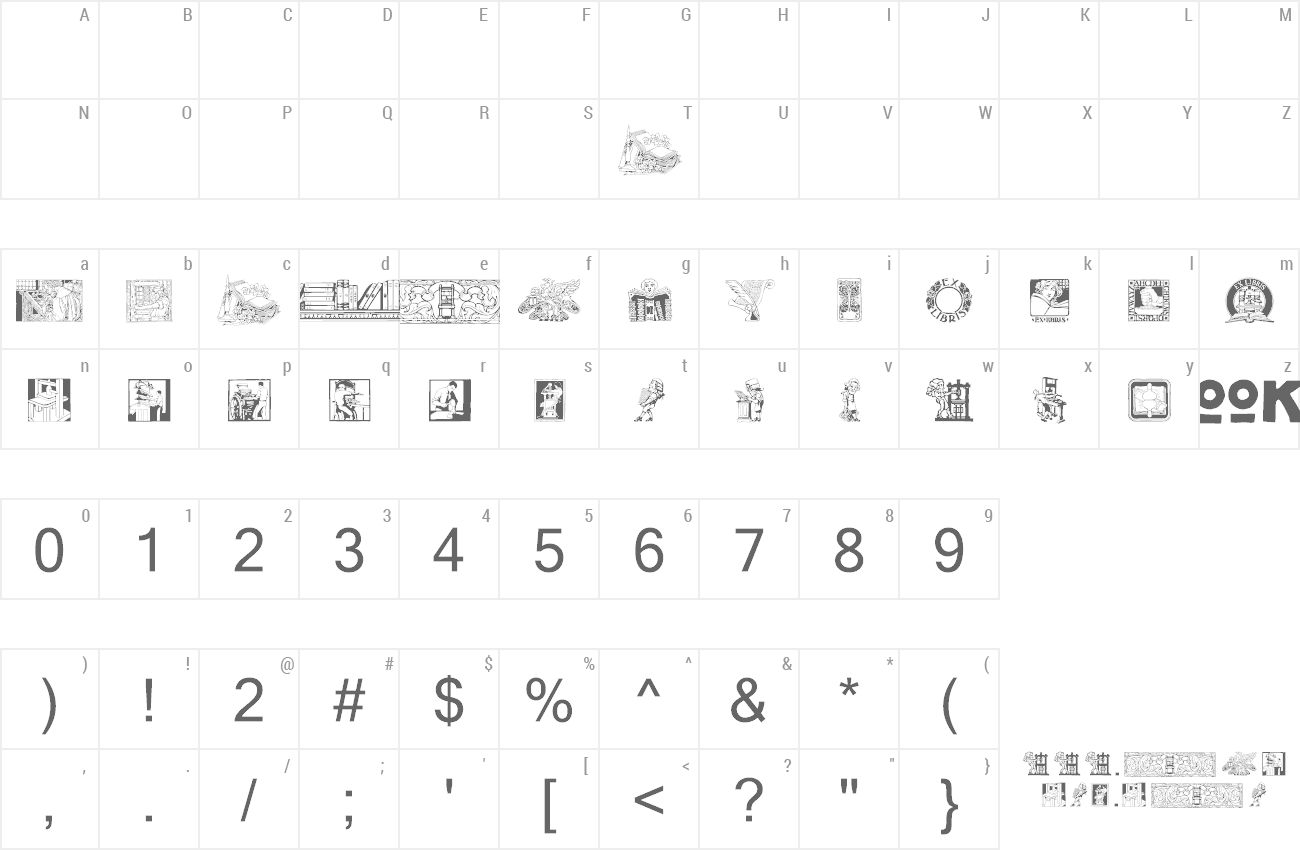Click the bookshelf ornament glyph for 'd'
The image size is (1300, 850).
point(350,300)
